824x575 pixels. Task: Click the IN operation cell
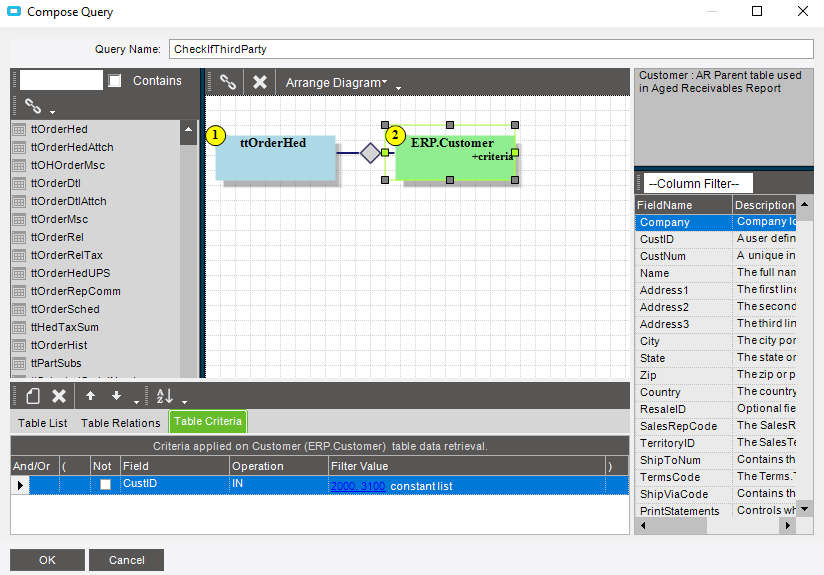(x=279, y=485)
